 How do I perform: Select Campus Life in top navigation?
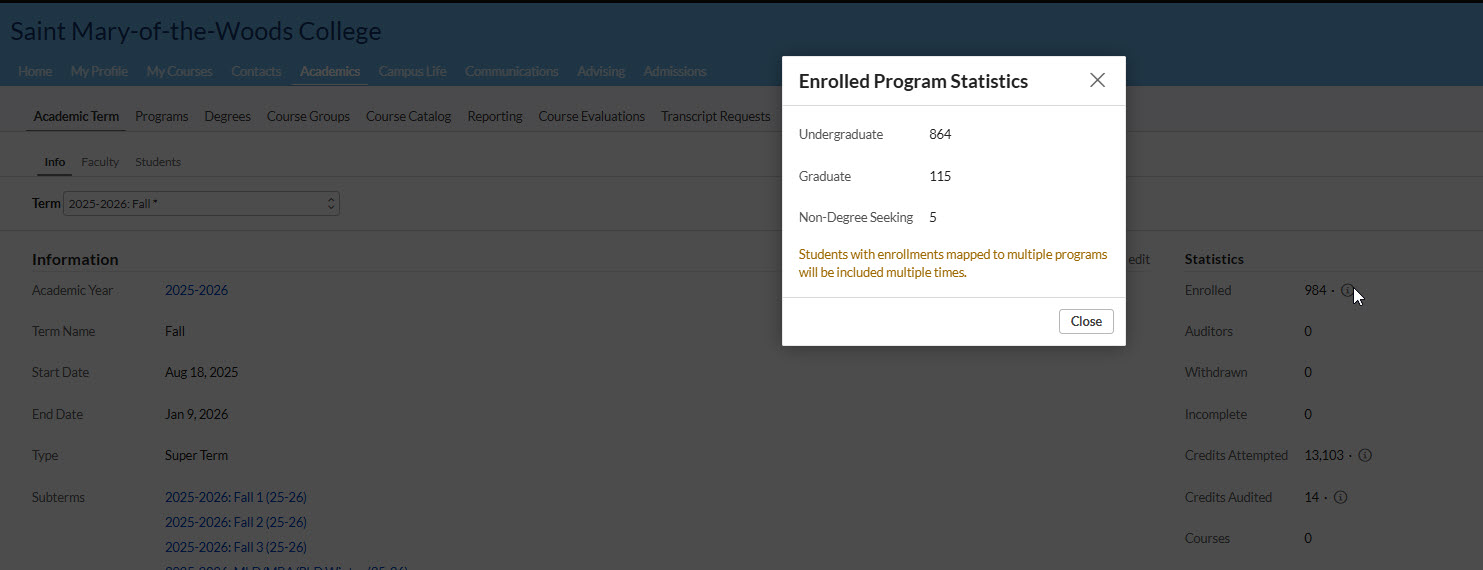click(412, 71)
